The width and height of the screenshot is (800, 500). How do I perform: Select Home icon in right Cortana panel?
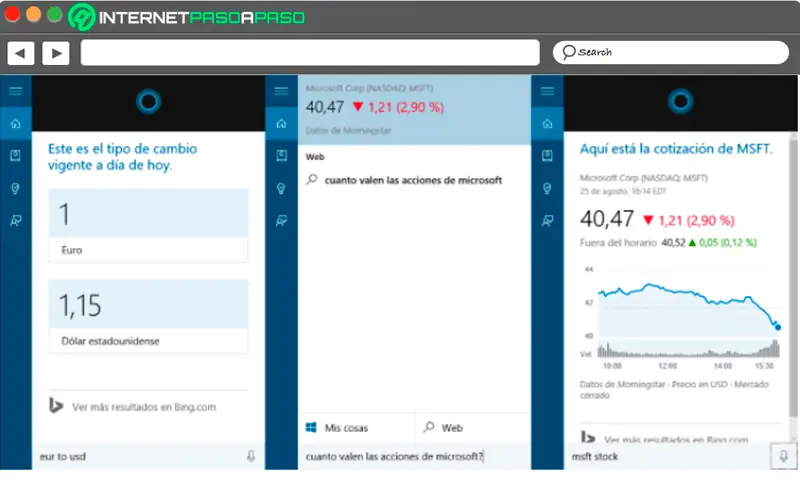547,123
